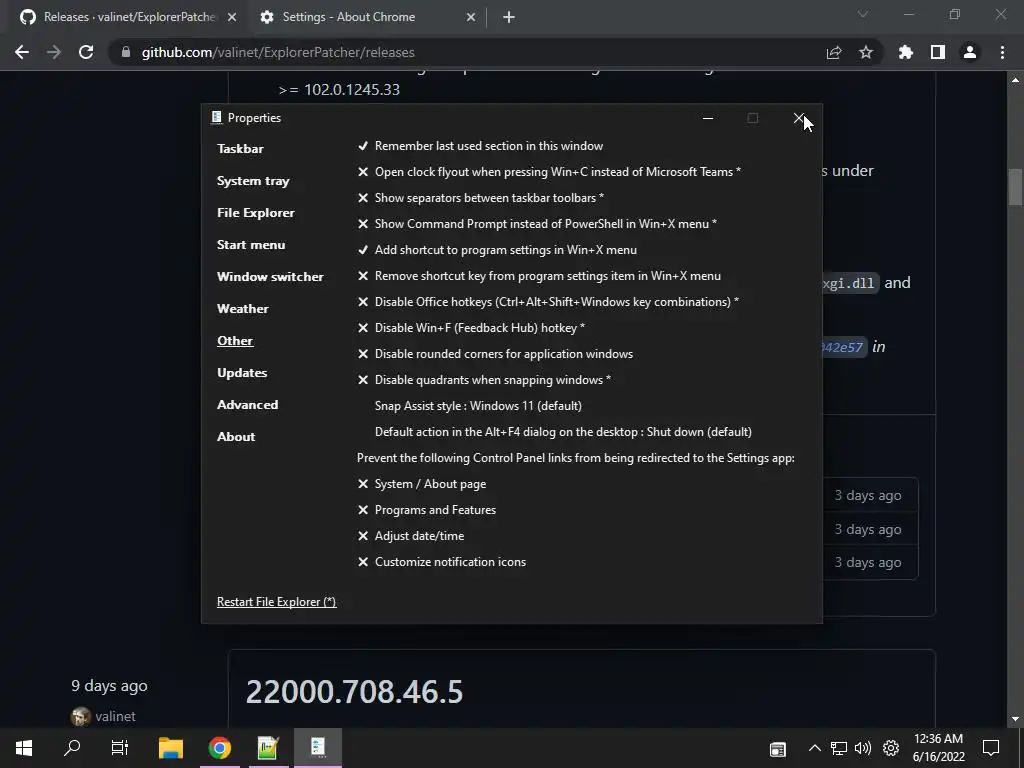Image resolution: width=1024 pixels, height=768 pixels.
Task: Share this page icon in address bar
Action: pos(834,52)
